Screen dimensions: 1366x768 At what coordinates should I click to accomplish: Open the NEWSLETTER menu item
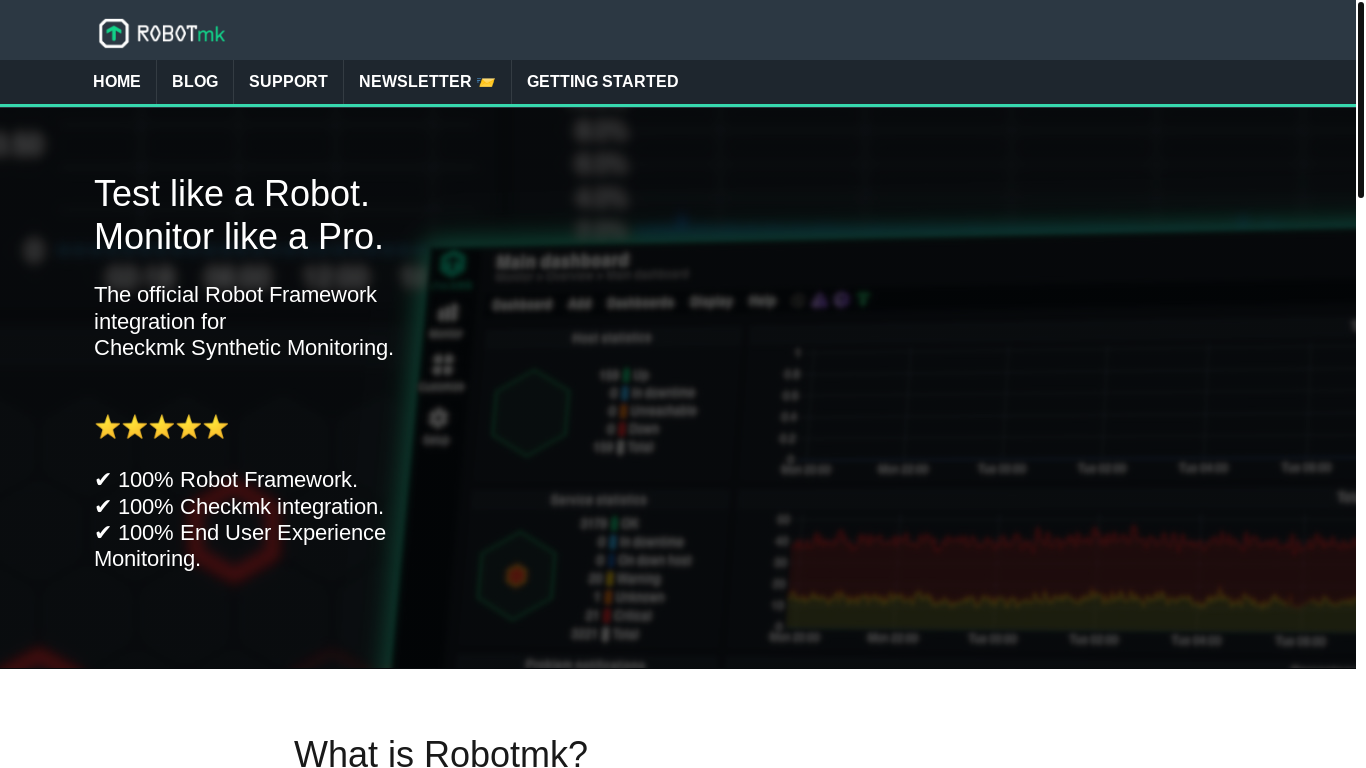pos(427,82)
